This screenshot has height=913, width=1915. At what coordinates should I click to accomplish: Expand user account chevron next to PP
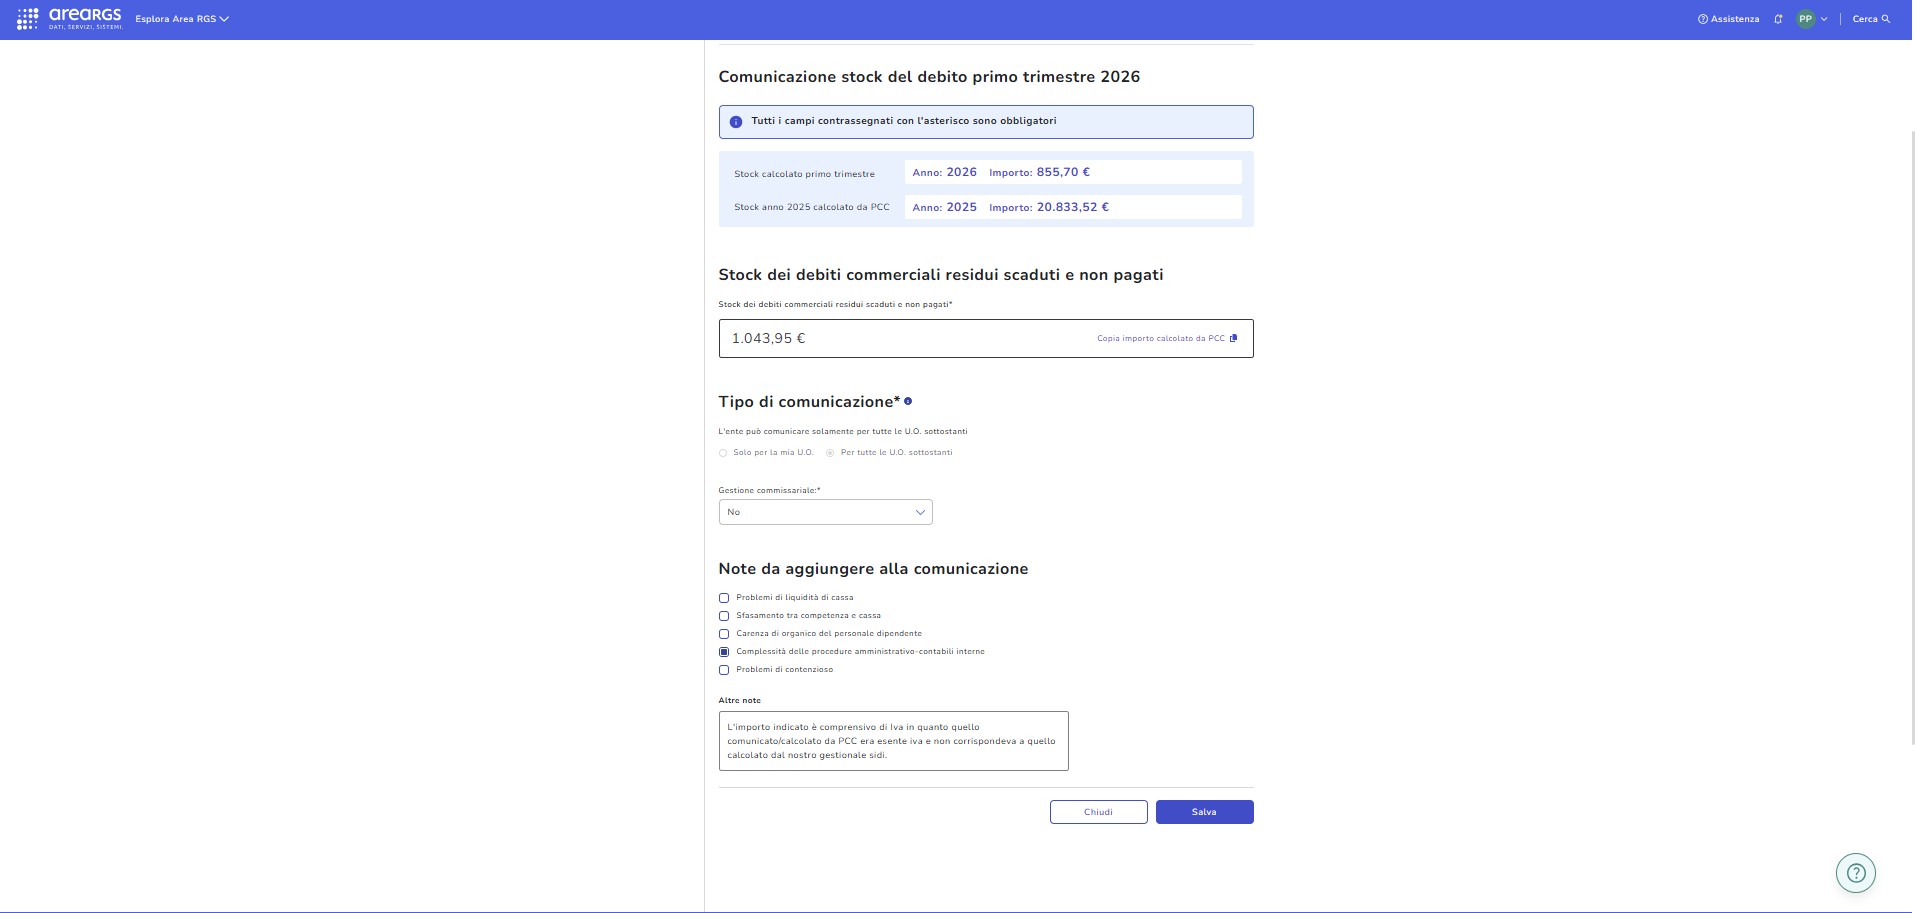coord(1824,19)
